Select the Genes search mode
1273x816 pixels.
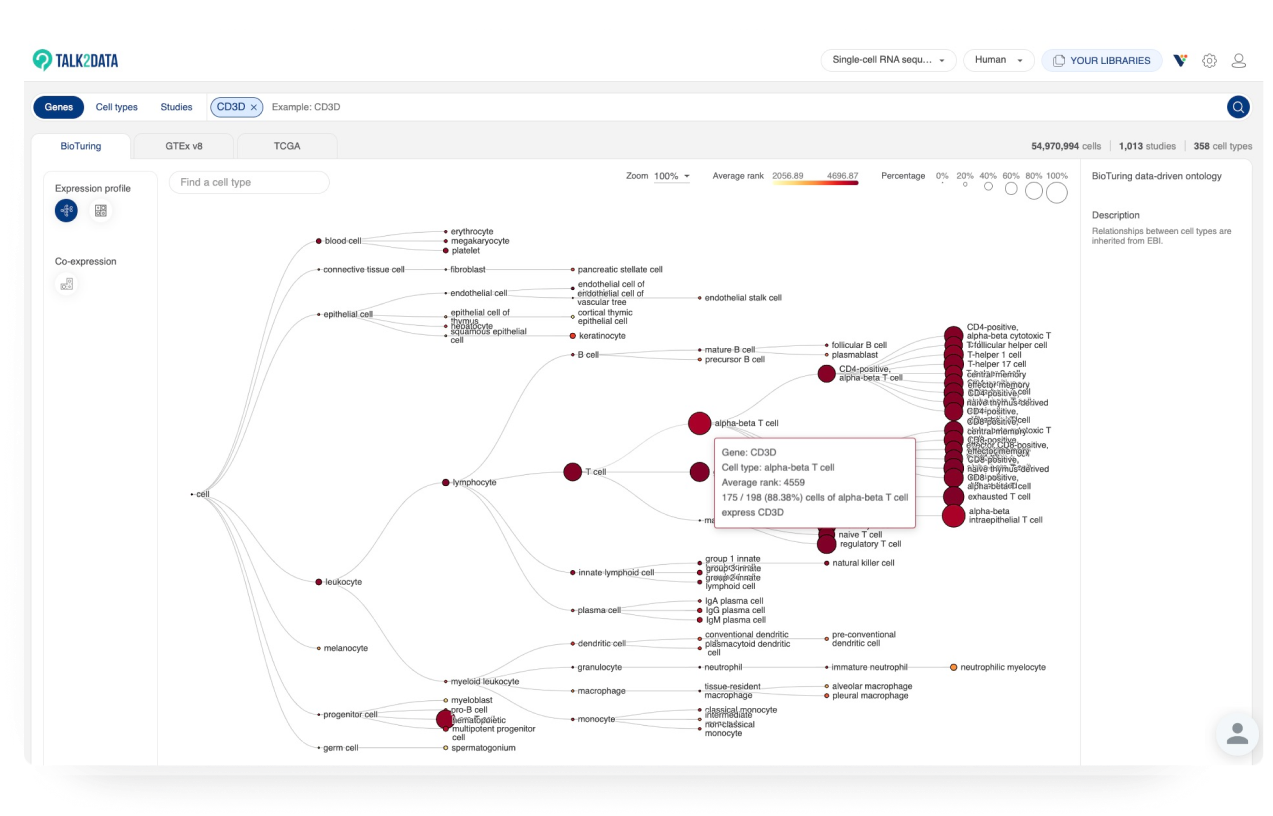coord(59,107)
